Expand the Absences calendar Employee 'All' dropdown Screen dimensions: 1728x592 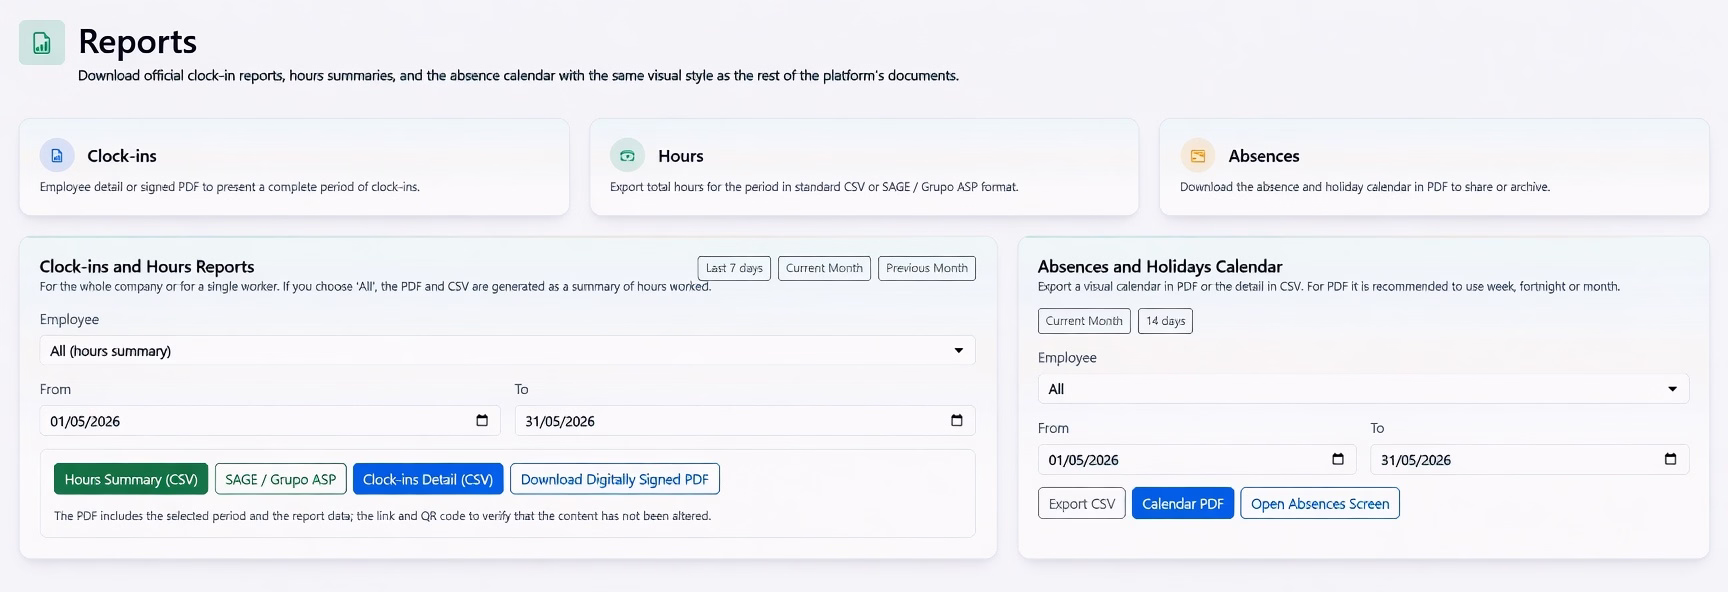pos(1363,389)
